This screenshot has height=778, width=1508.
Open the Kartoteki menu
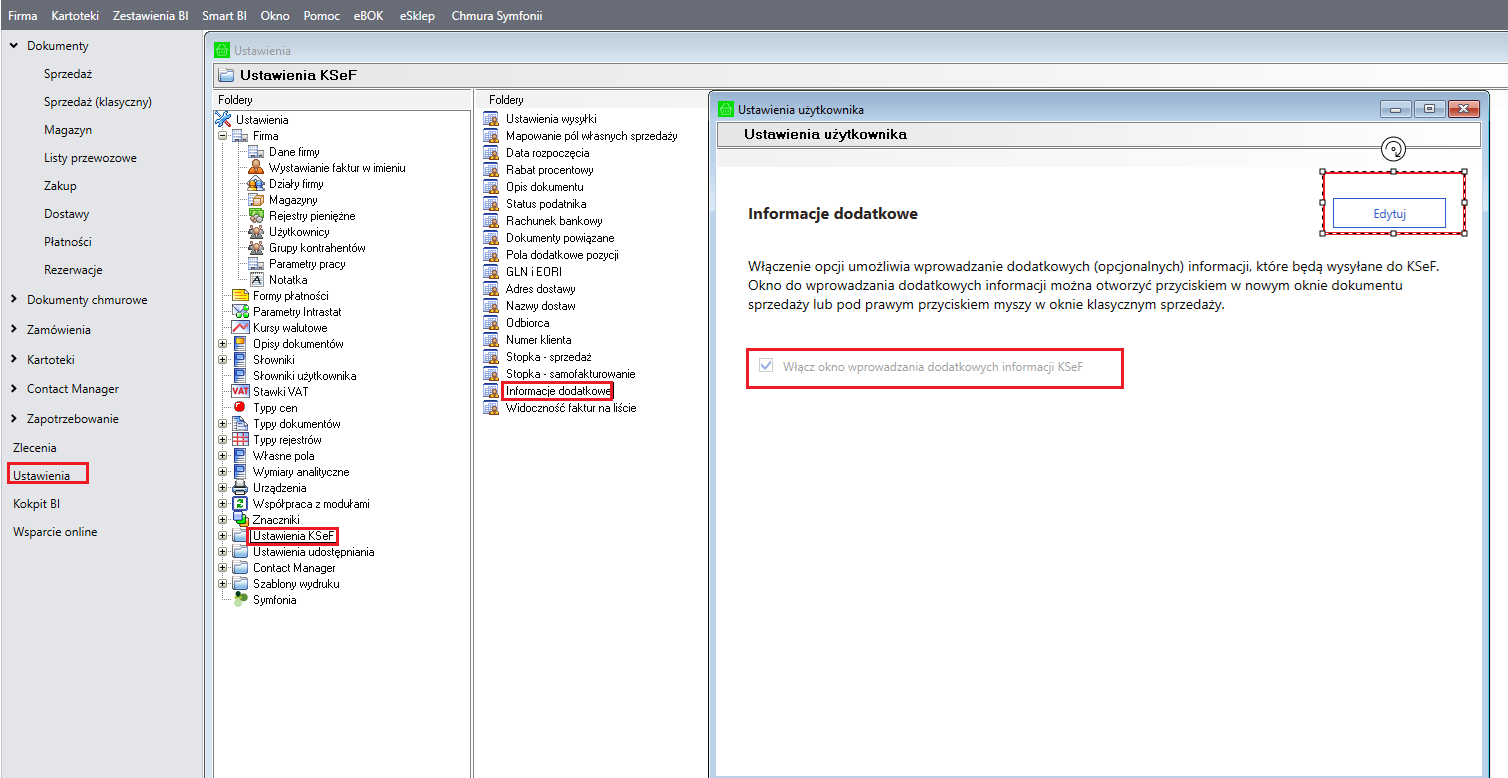coord(75,16)
